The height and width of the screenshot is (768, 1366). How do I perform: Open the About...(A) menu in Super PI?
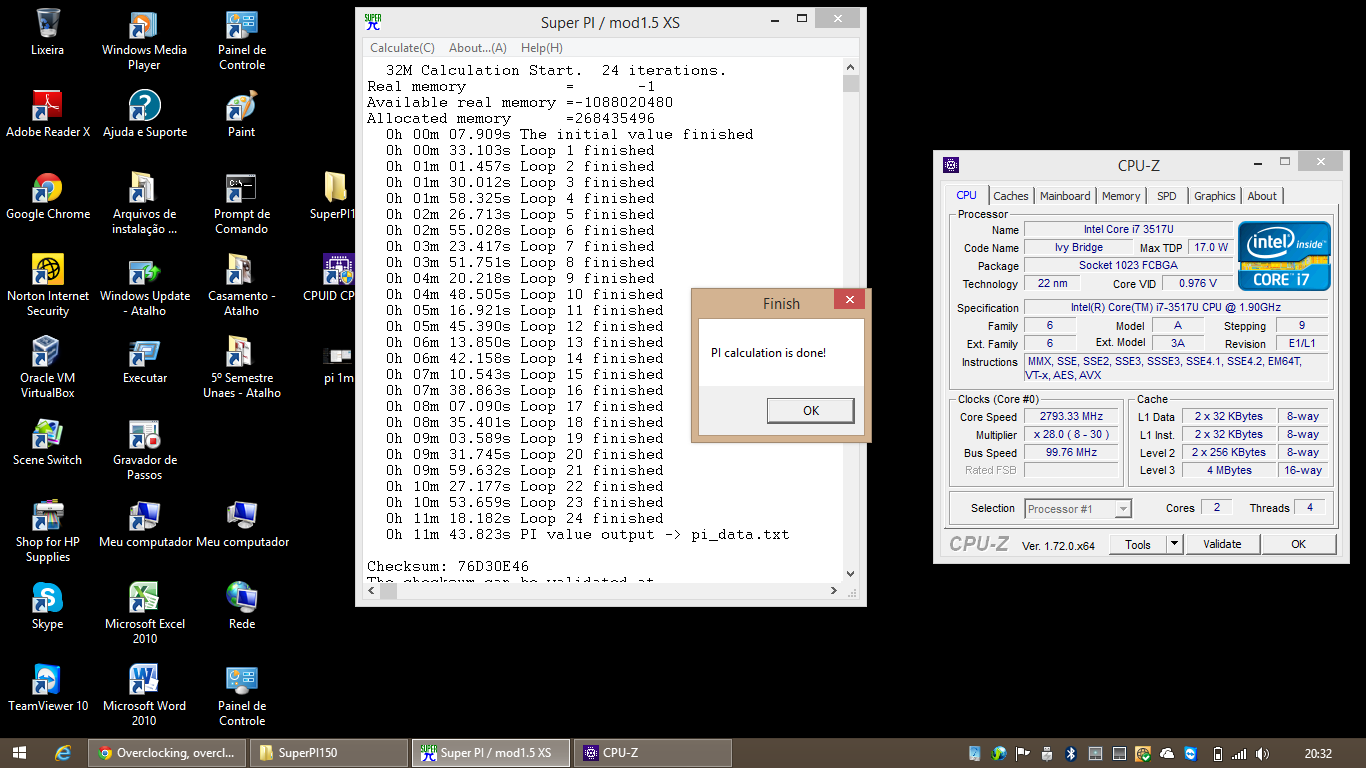pos(478,47)
